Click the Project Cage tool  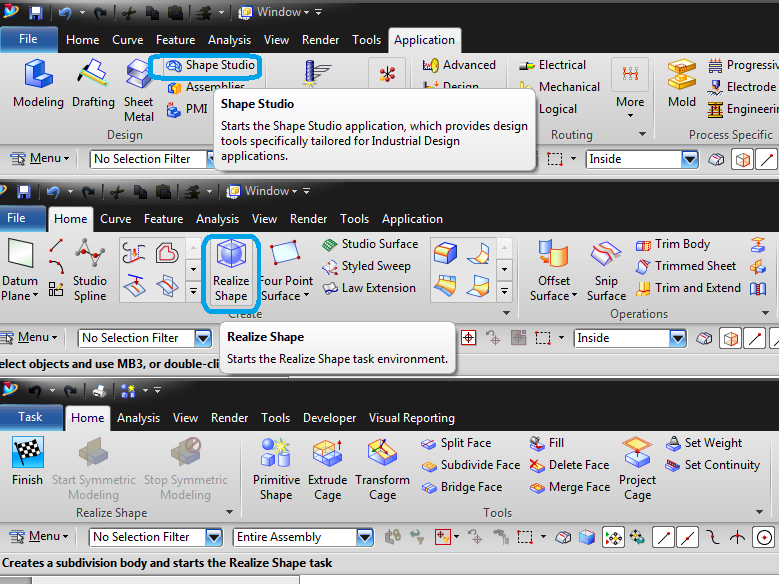637,469
